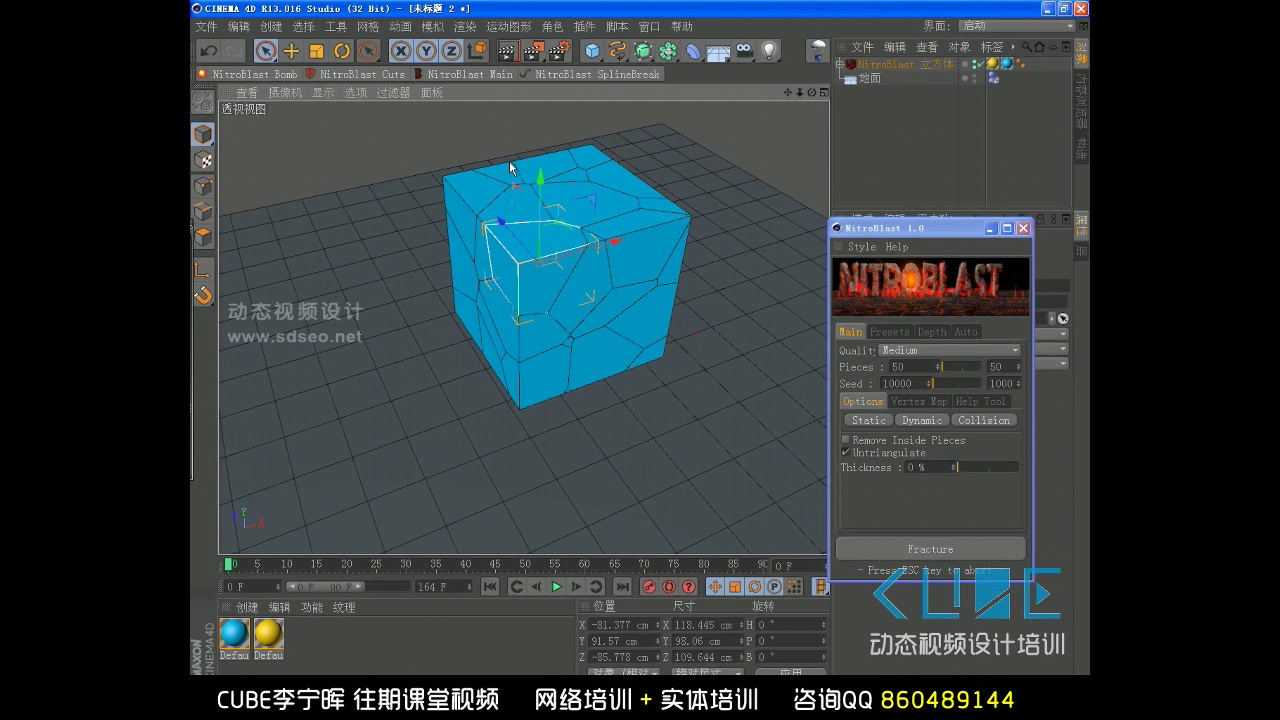
Task: Click the Static button
Action: coord(868,421)
